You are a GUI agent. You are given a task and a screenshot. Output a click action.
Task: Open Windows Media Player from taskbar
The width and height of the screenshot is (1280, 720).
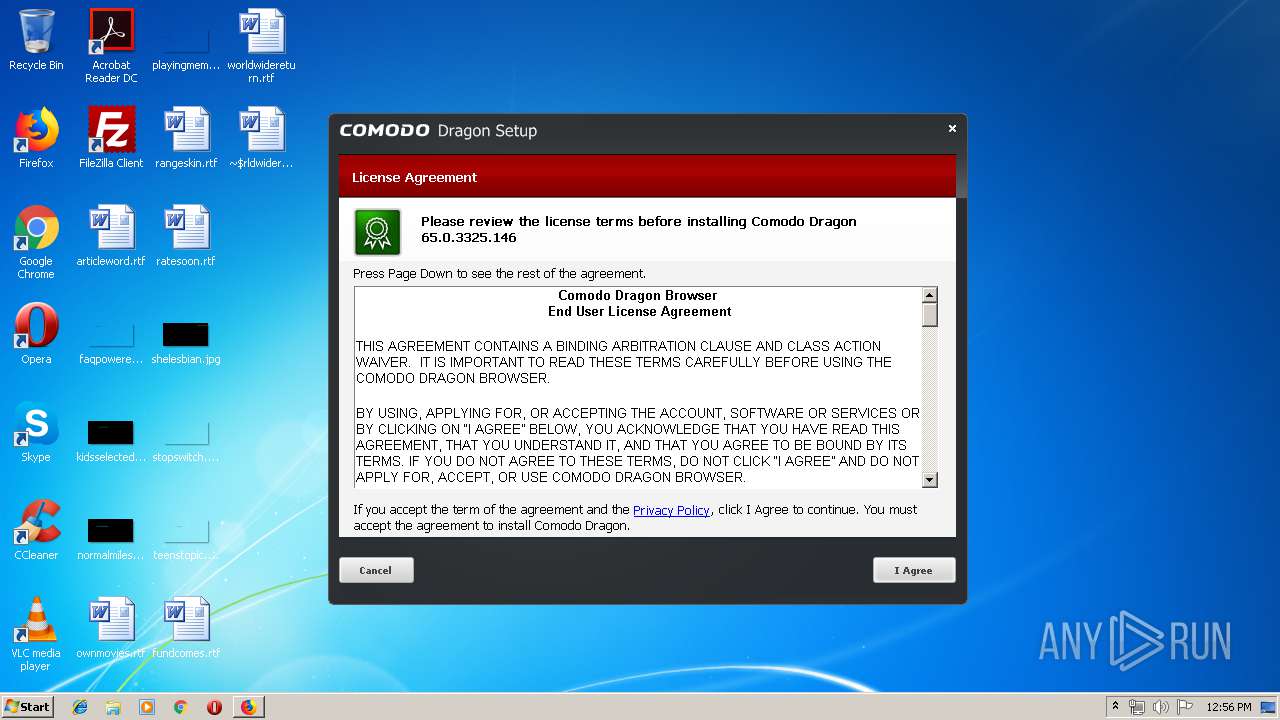click(147, 707)
